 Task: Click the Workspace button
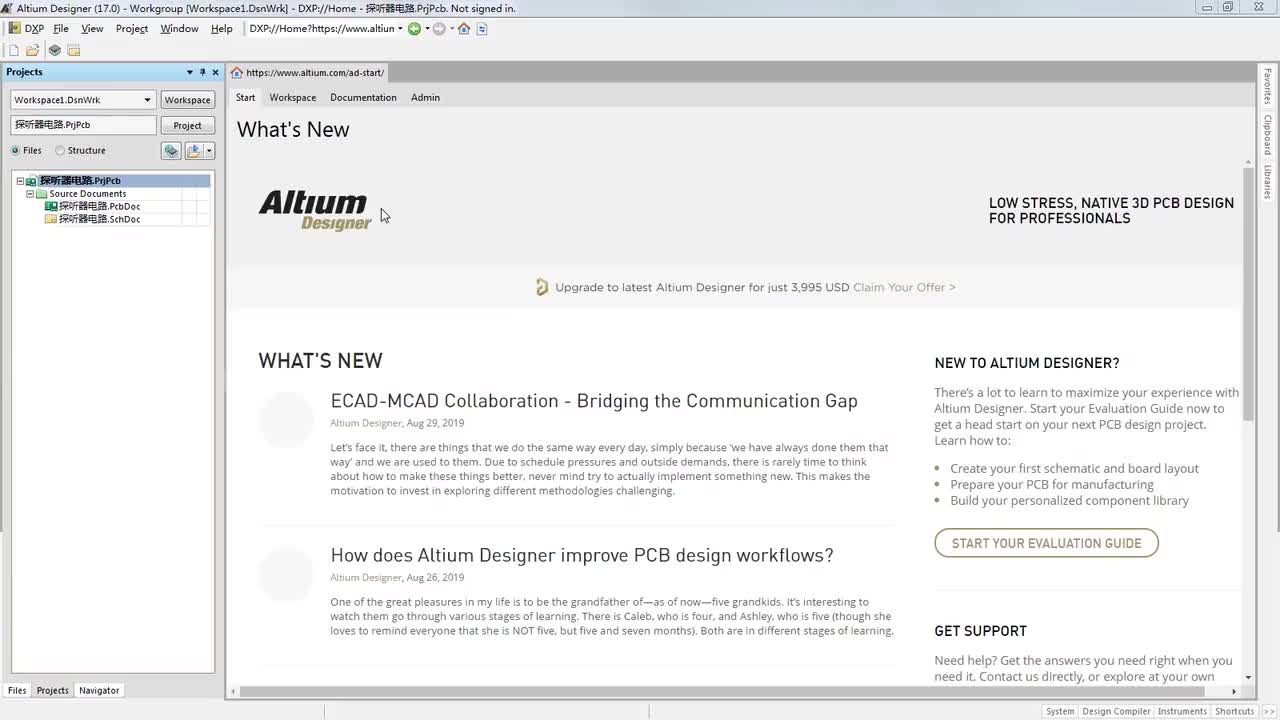click(188, 99)
